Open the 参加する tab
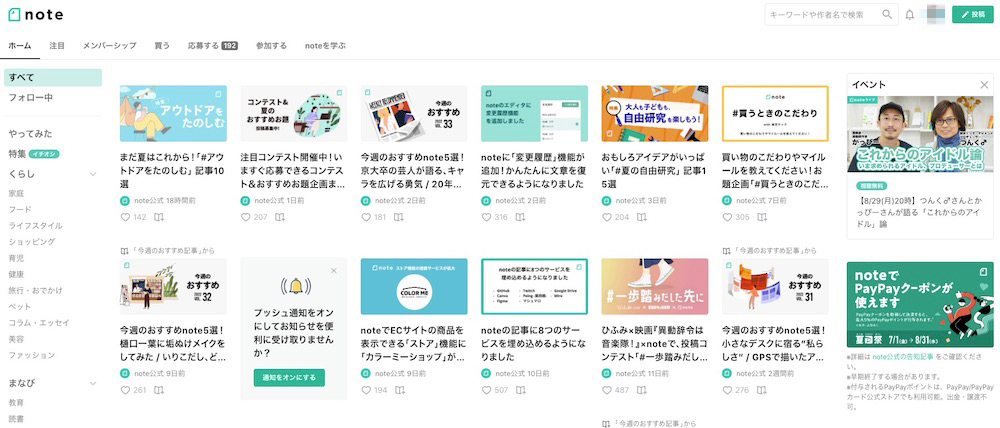Screen dimensions: 1000x428 pyautogui.click(x=271, y=46)
